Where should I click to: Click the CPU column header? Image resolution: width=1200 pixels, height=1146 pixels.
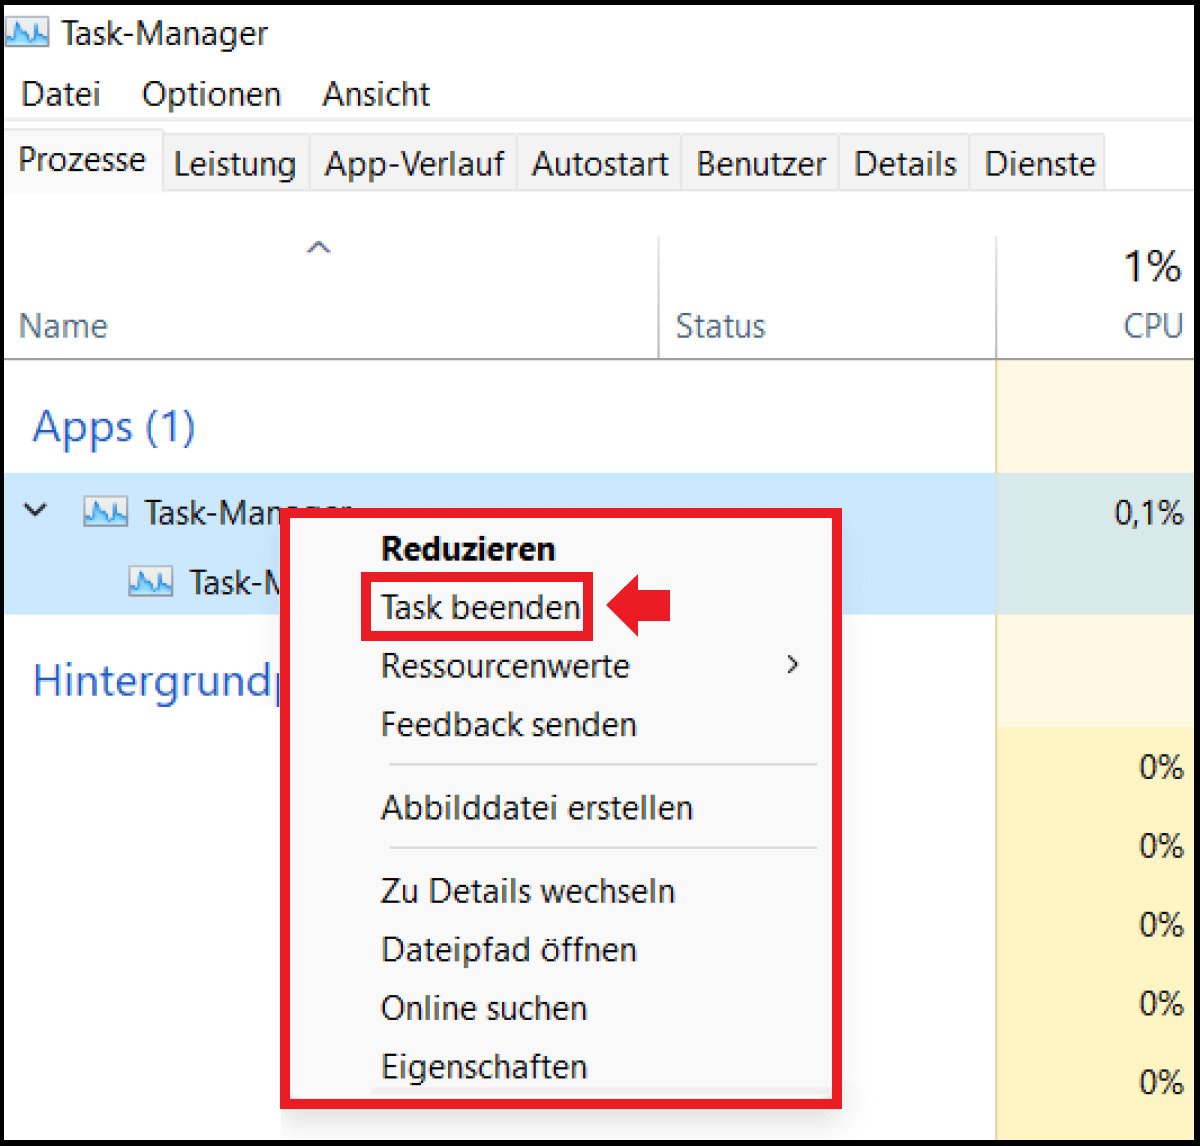tap(1152, 326)
